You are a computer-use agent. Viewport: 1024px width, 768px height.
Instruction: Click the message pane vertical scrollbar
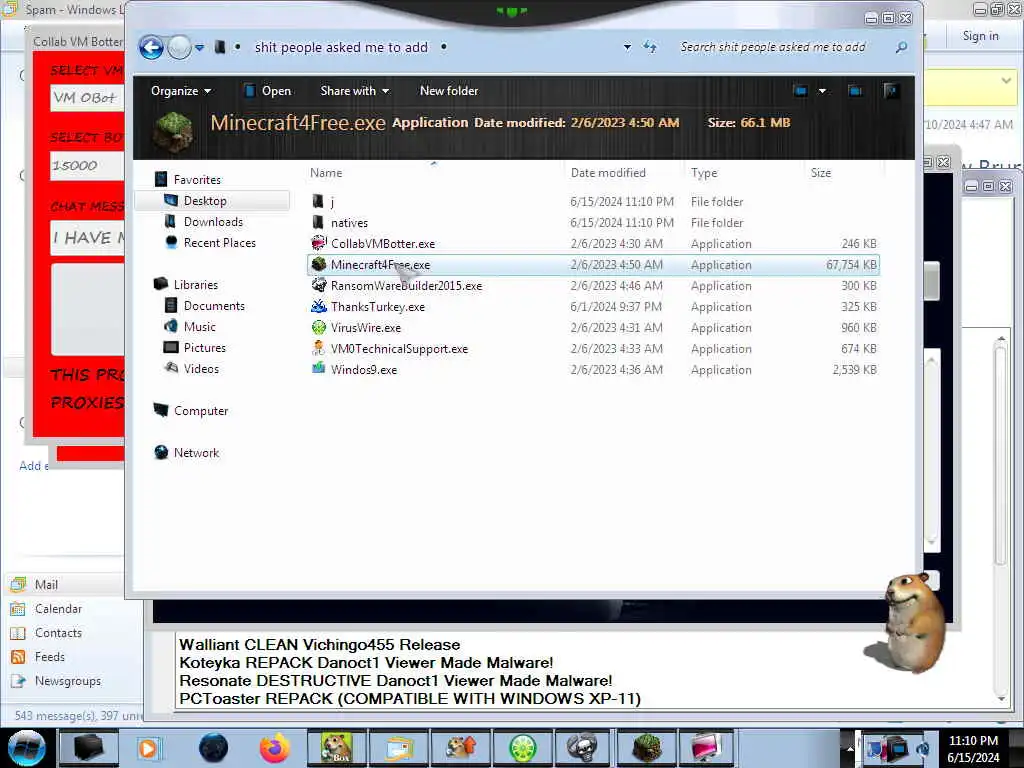click(1000, 519)
